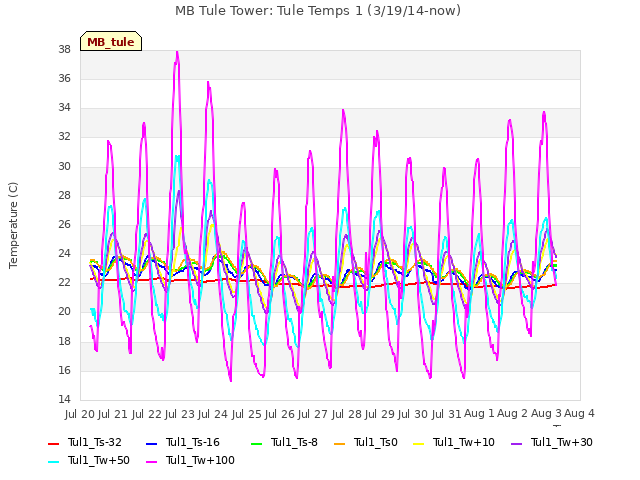Screen dimensions: 640x480
Task: Click the Jul 24 x-axis label
Action: [213, 414]
